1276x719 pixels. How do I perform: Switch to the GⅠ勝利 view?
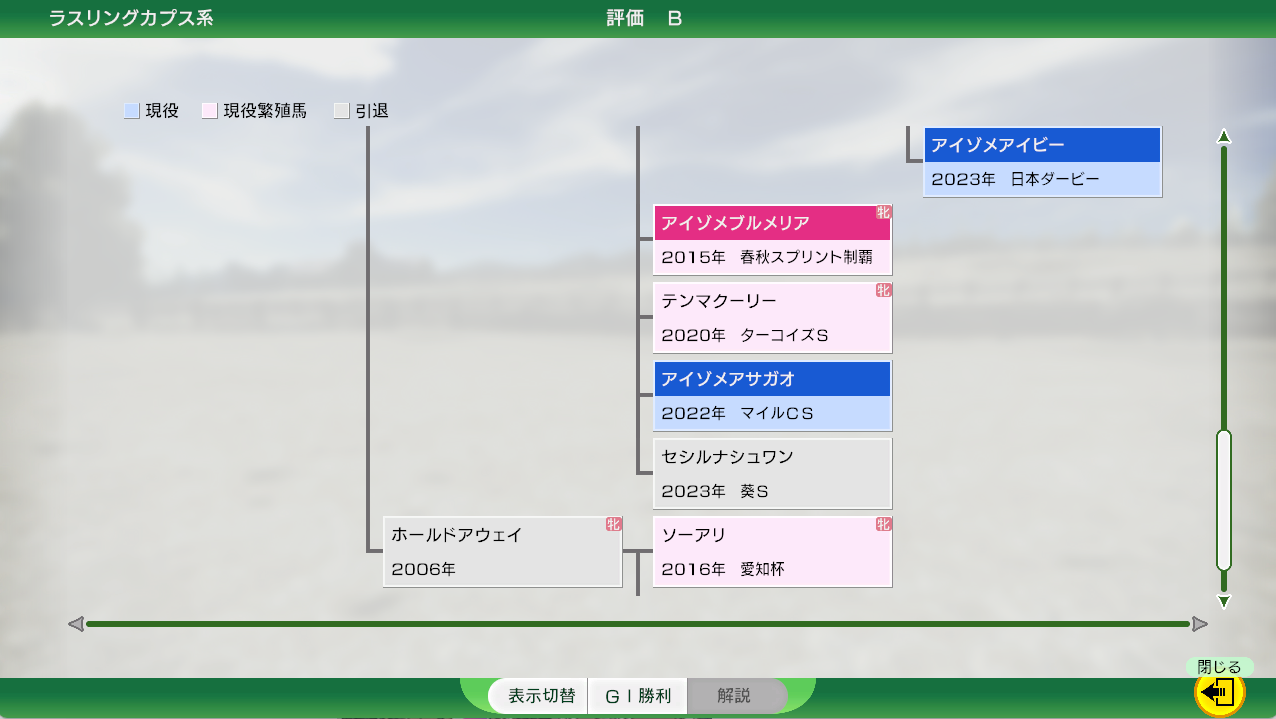637,696
